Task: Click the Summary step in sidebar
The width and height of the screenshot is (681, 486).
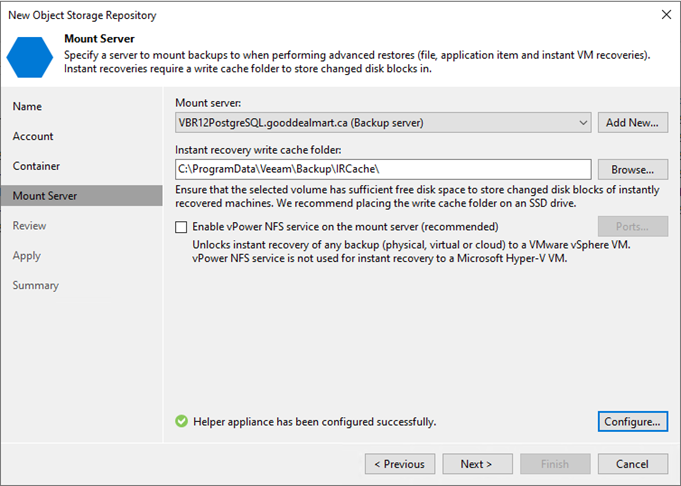Action: (36, 285)
